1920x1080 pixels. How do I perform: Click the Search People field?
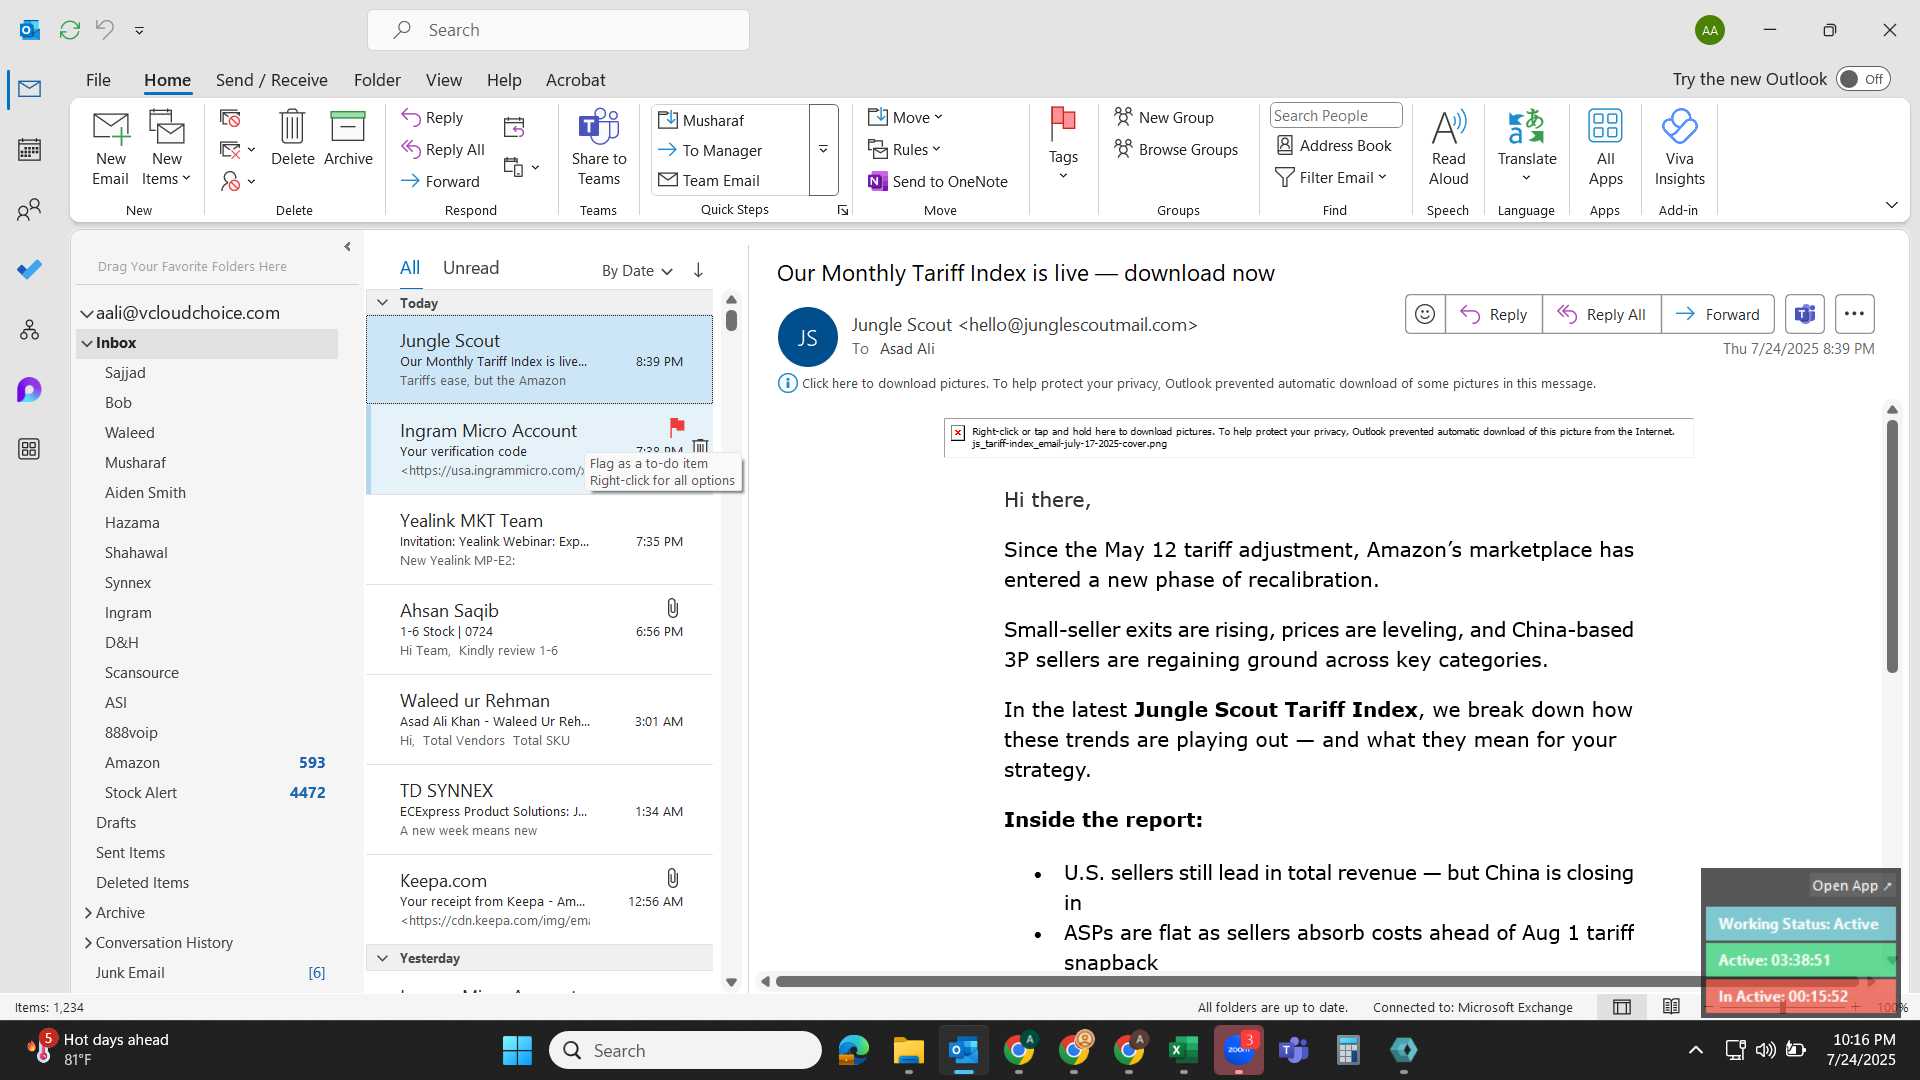pos(1335,115)
